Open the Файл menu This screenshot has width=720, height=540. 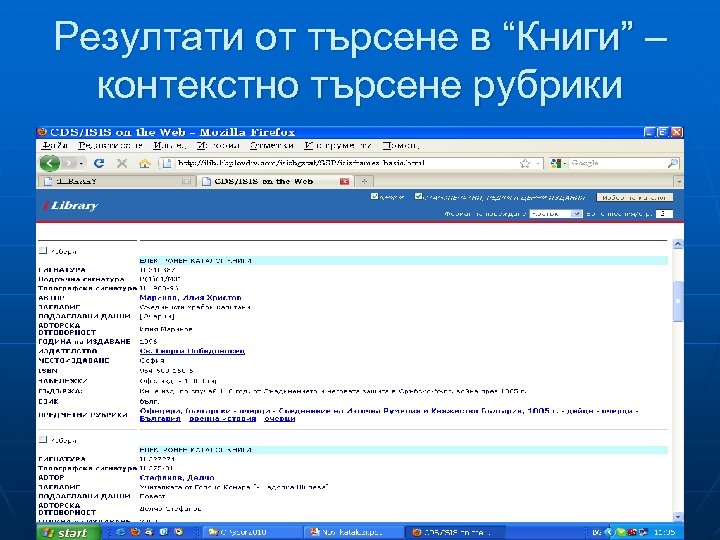point(54,146)
